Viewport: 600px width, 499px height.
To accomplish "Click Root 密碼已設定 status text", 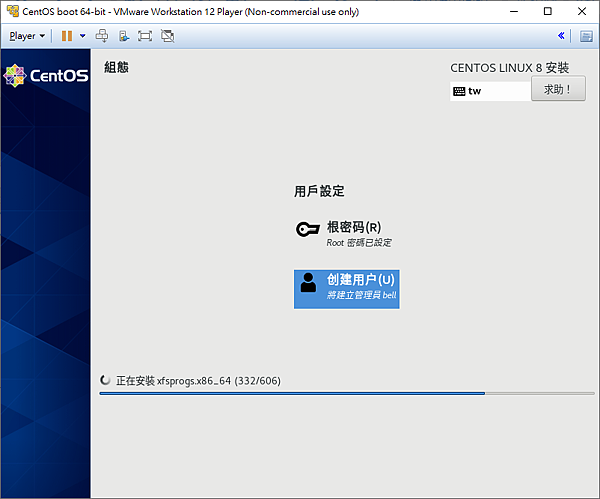I will (359, 243).
